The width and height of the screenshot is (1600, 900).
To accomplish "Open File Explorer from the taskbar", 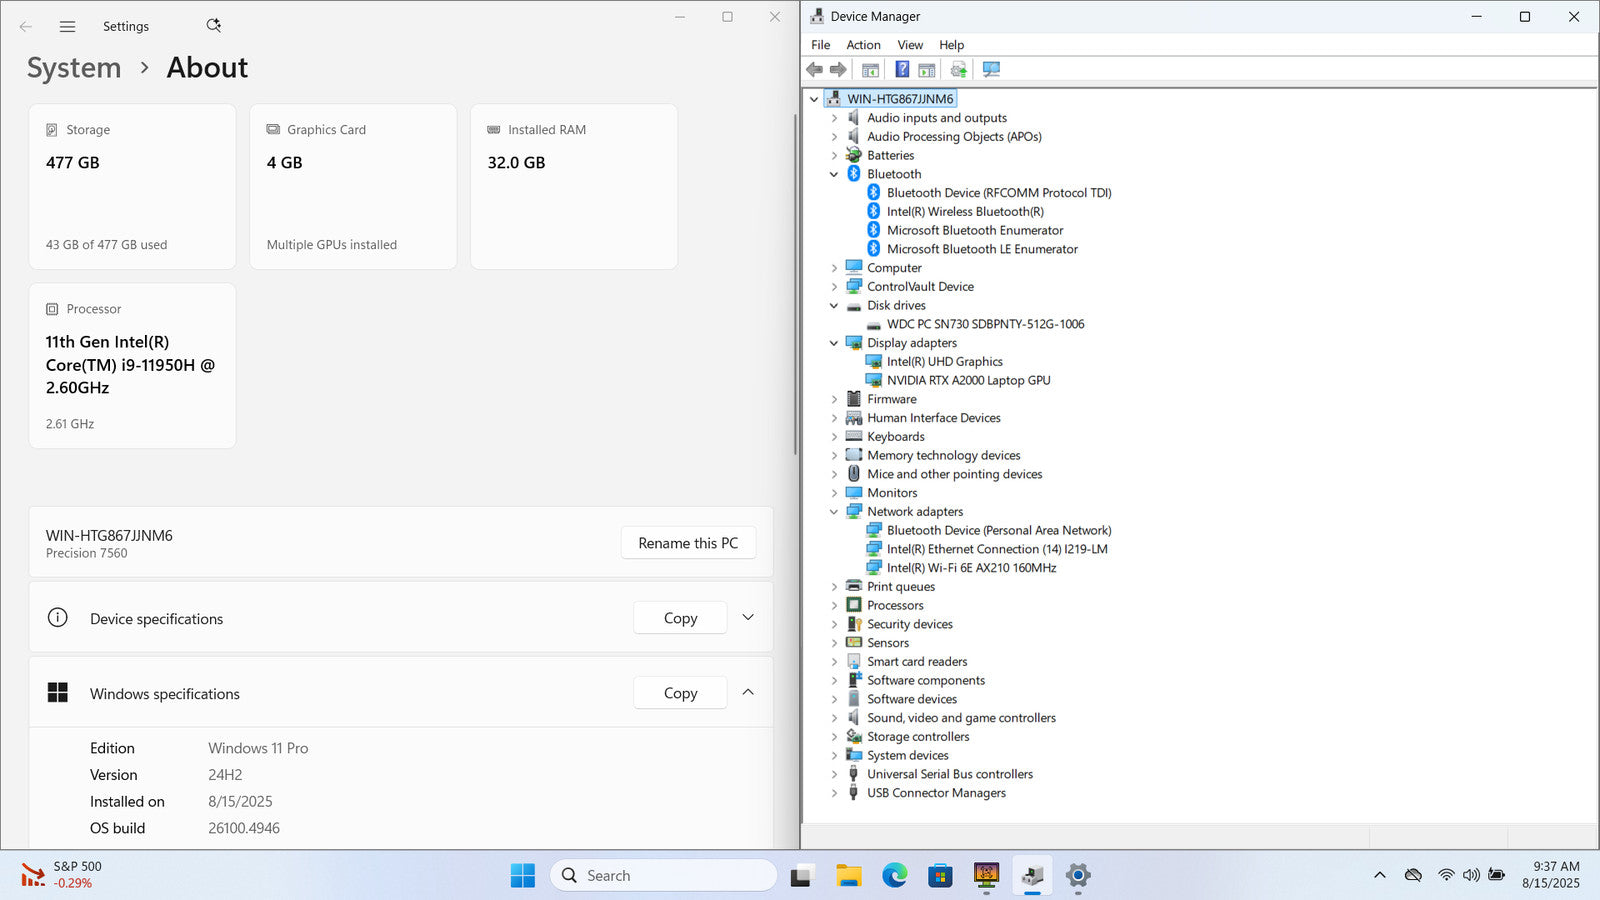I will pyautogui.click(x=848, y=876).
